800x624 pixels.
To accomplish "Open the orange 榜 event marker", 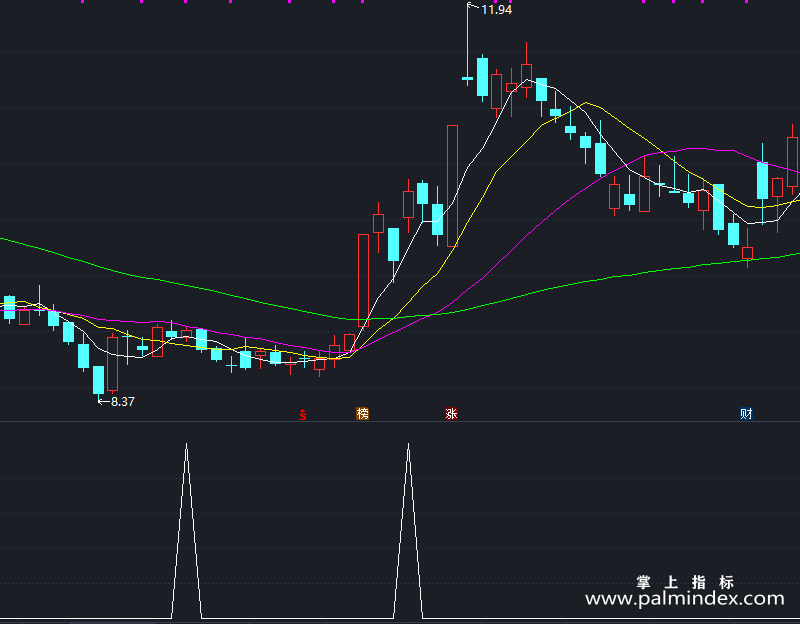I will (x=362, y=413).
